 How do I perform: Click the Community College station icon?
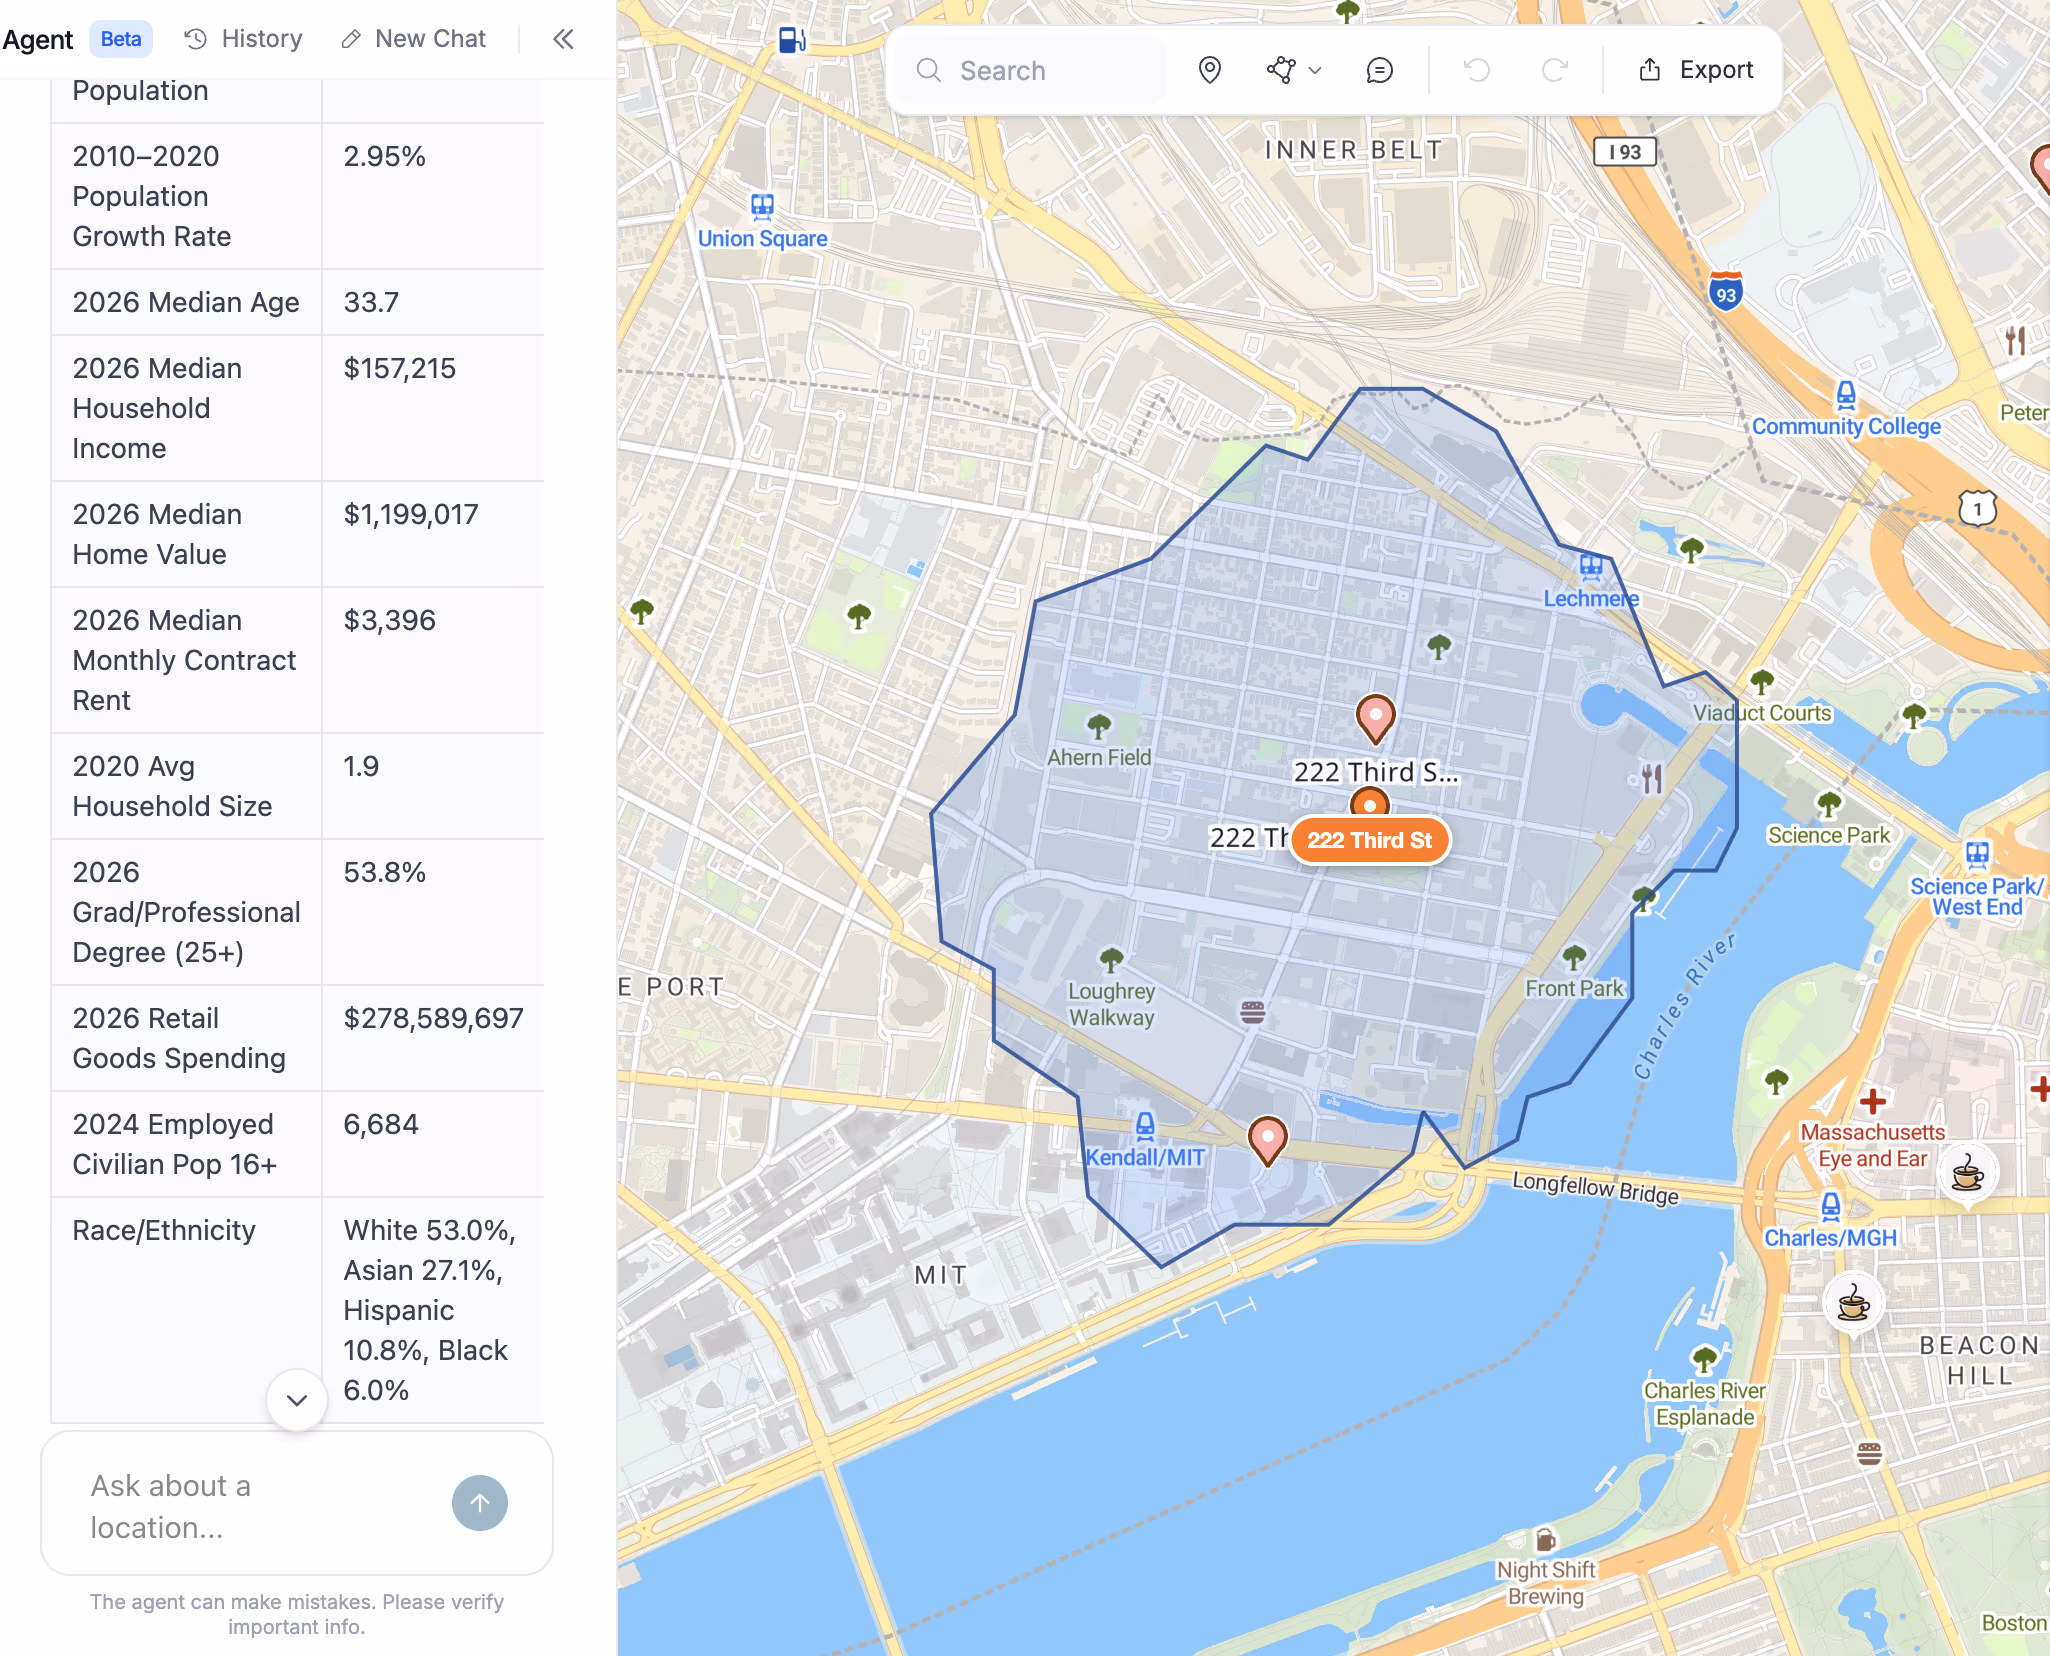[x=1846, y=395]
